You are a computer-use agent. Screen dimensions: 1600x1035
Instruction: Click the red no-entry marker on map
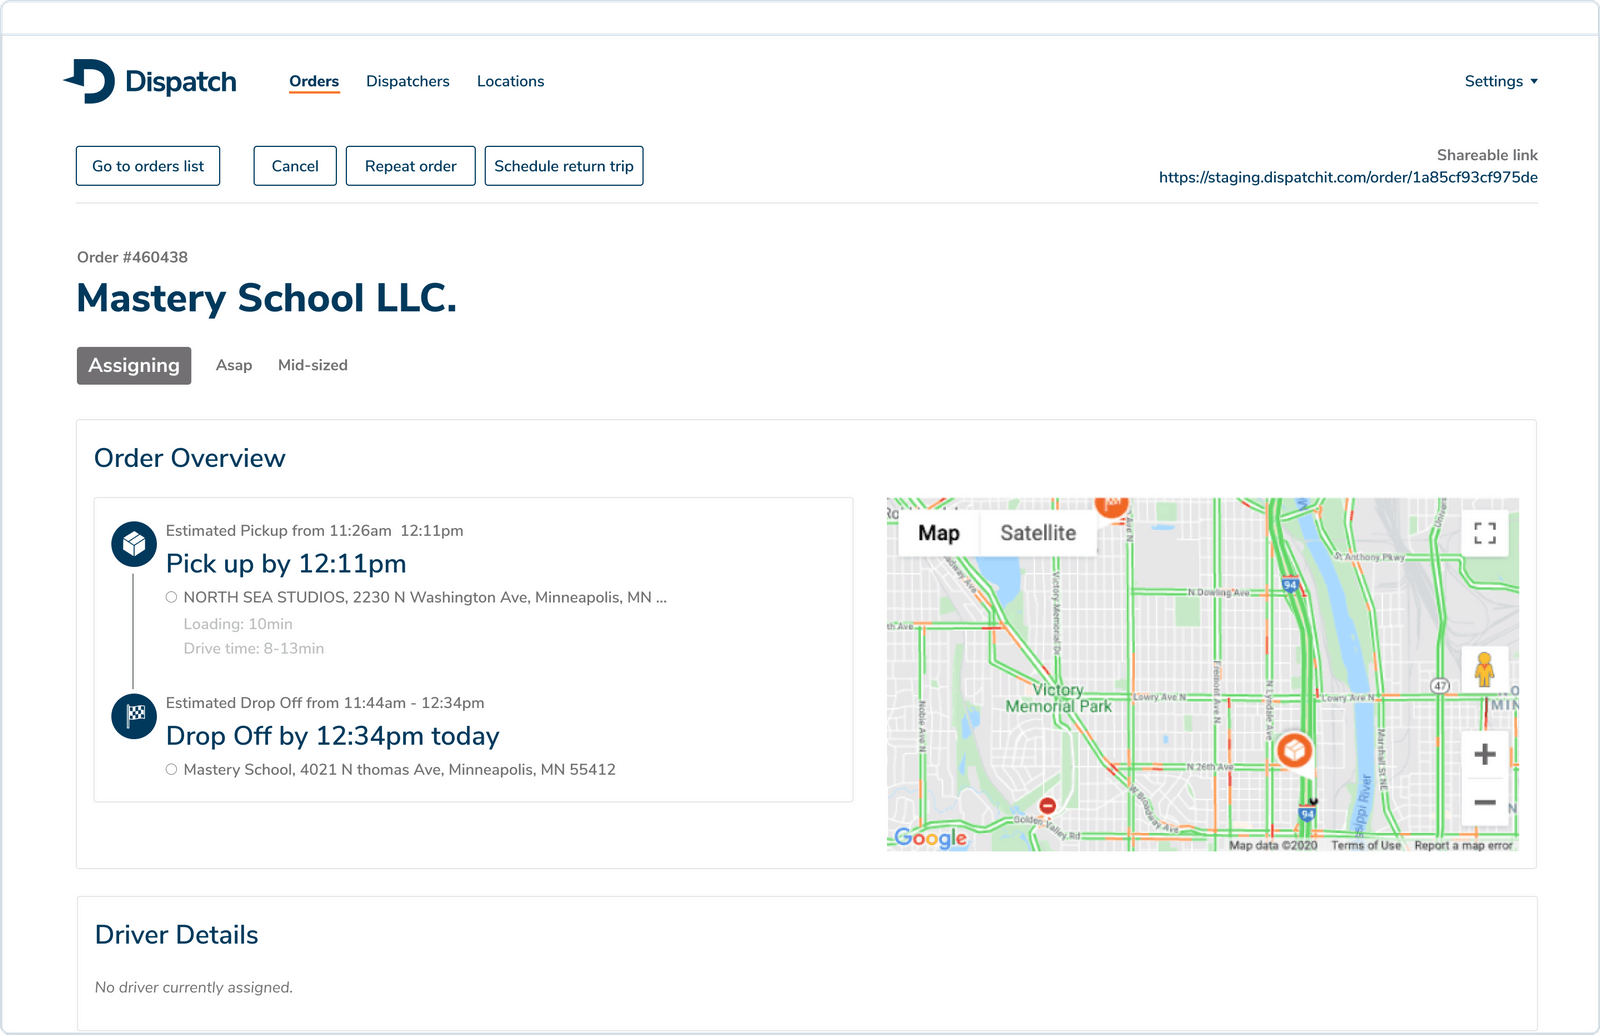click(1047, 805)
